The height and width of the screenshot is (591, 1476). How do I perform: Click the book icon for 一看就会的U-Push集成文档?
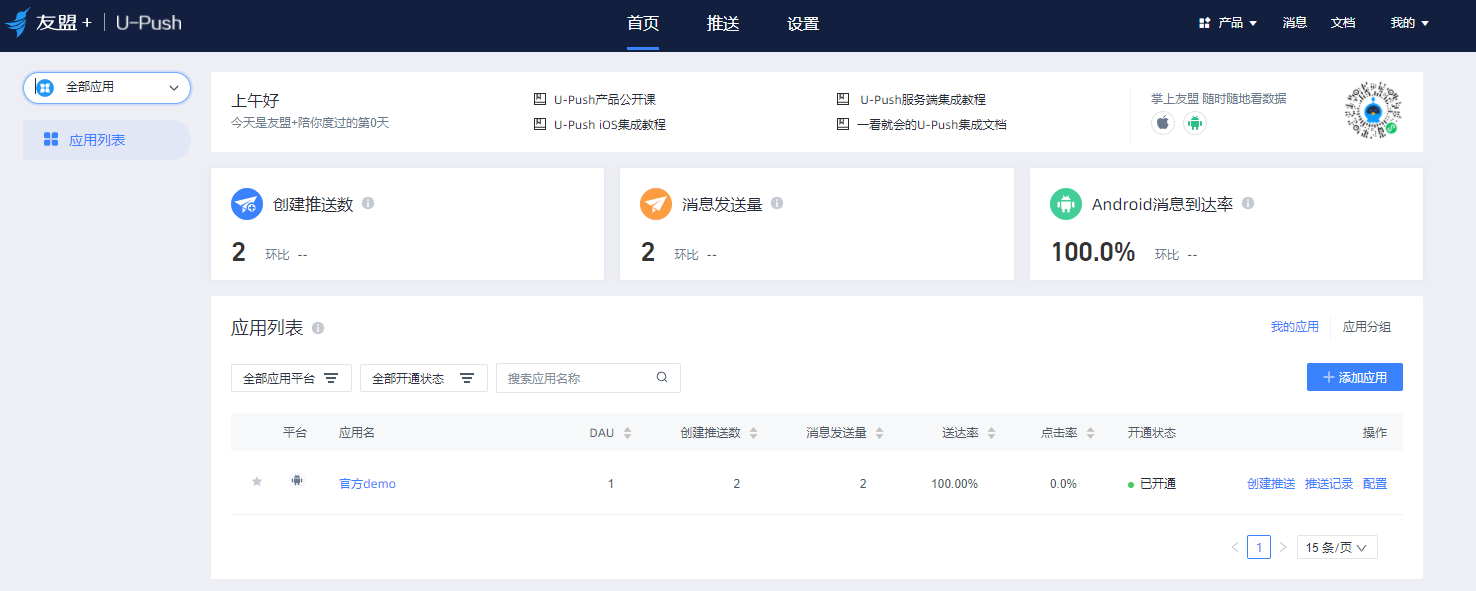pos(843,124)
